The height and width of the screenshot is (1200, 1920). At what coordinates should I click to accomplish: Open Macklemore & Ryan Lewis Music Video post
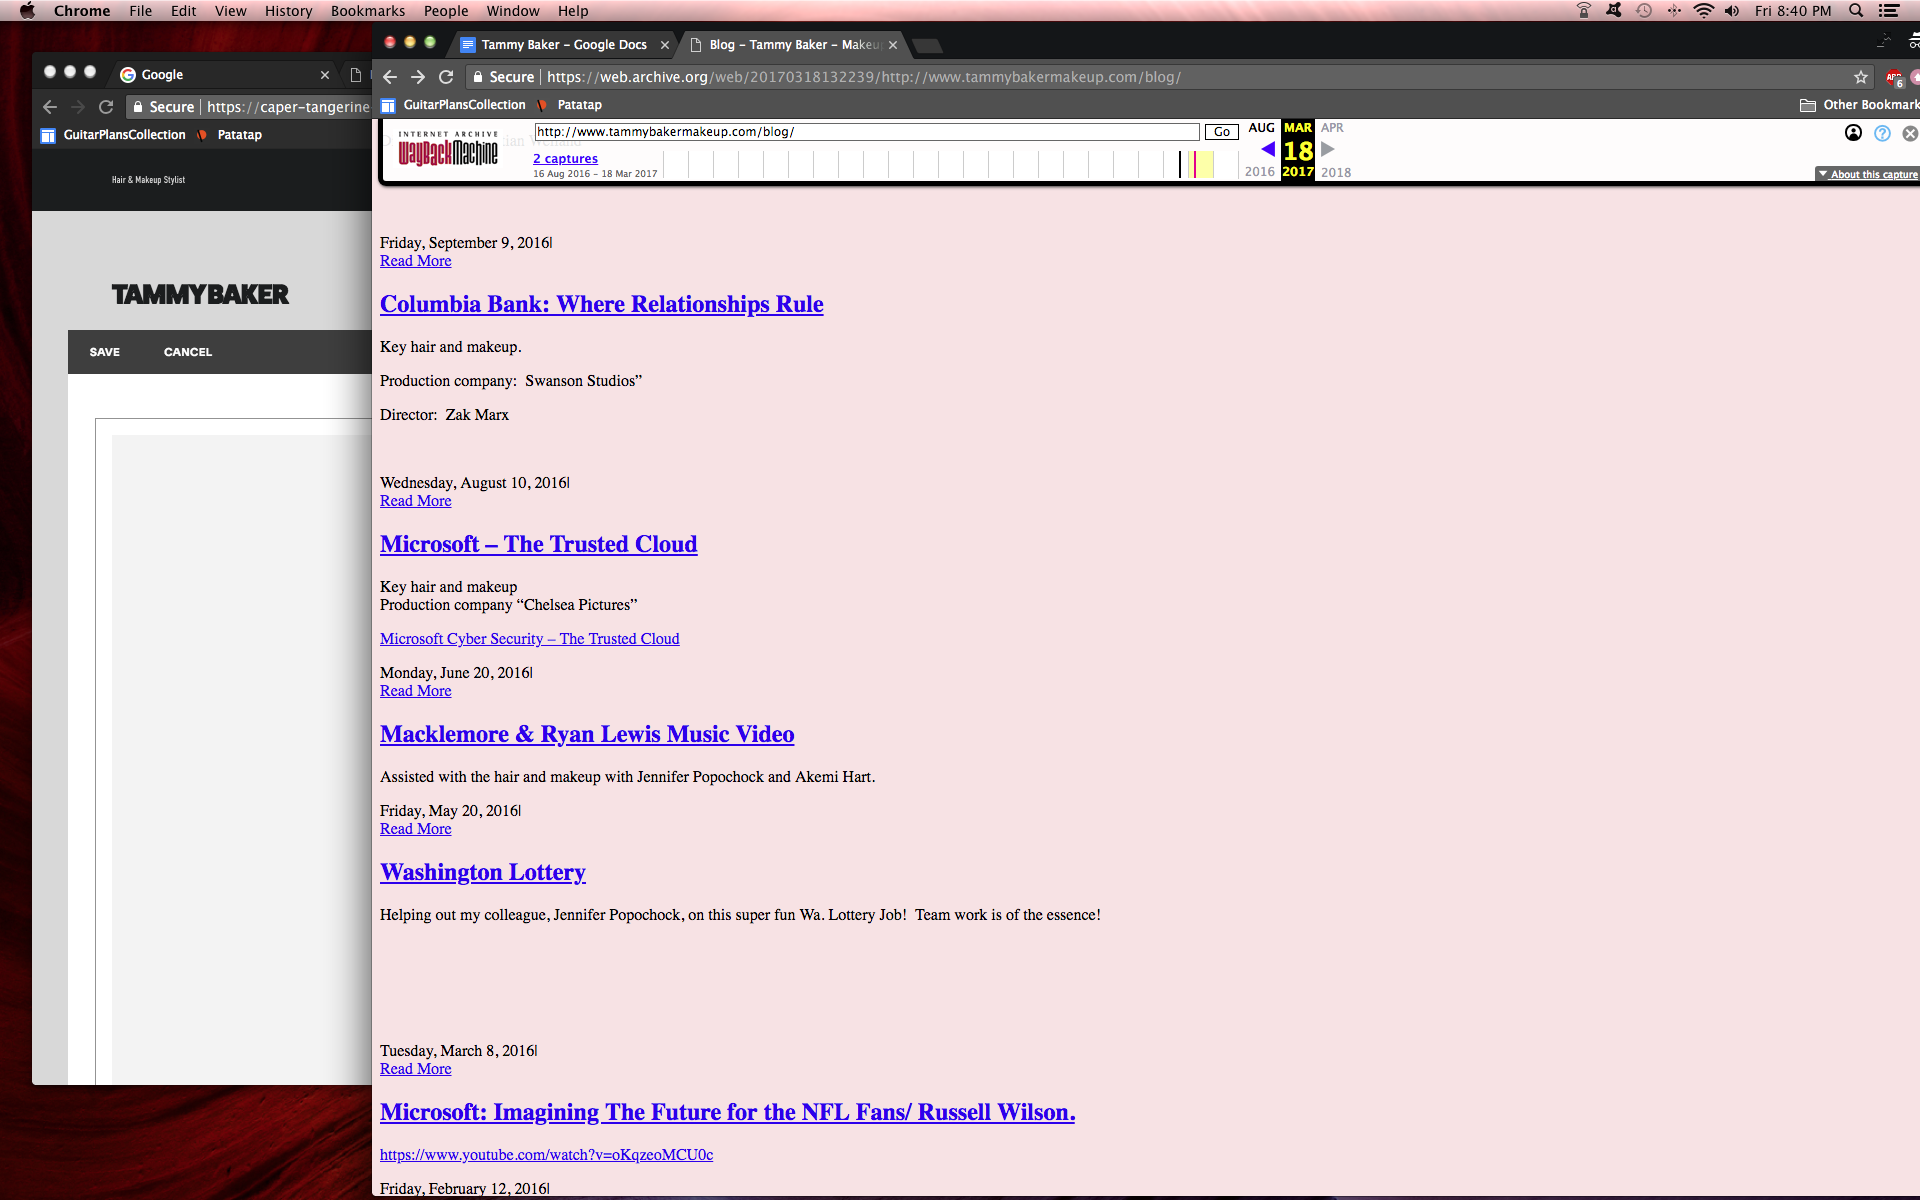(x=587, y=734)
